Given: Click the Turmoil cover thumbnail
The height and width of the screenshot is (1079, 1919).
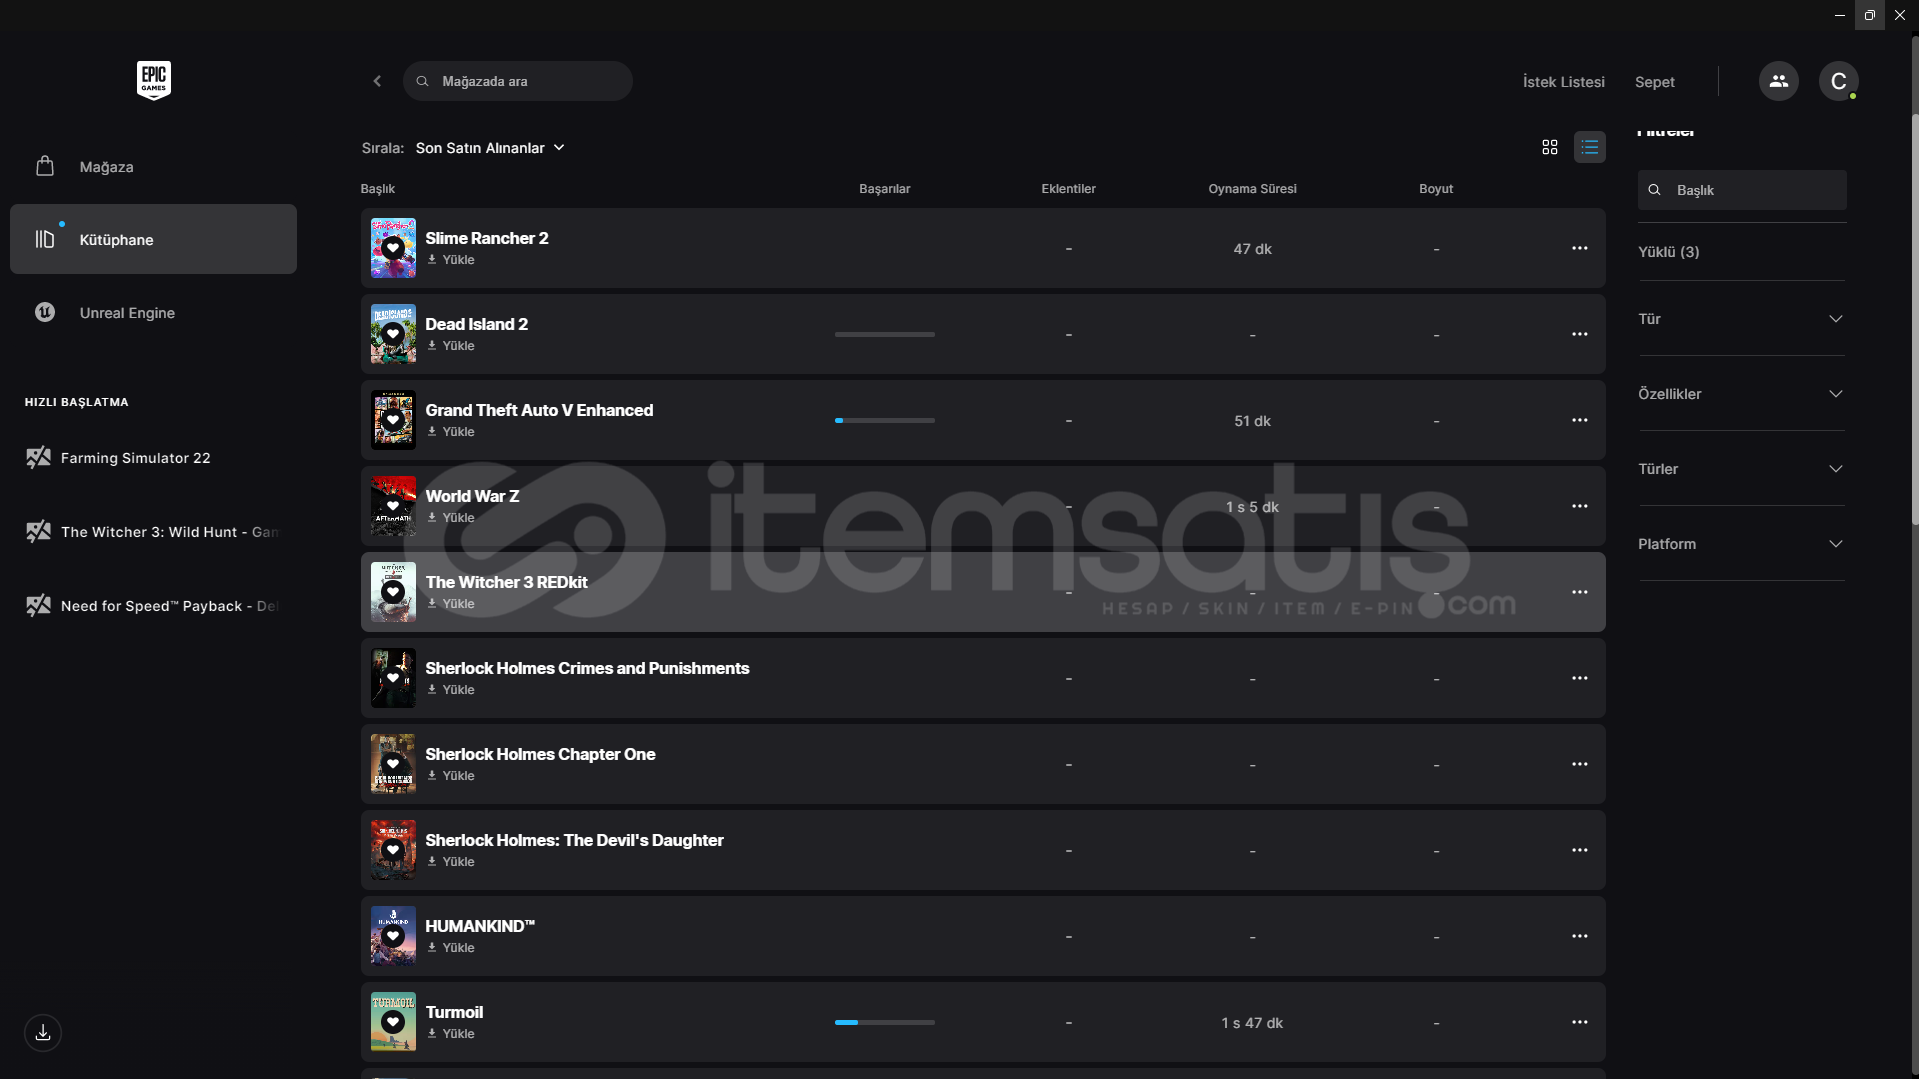Looking at the screenshot, I should (x=393, y=1022).
